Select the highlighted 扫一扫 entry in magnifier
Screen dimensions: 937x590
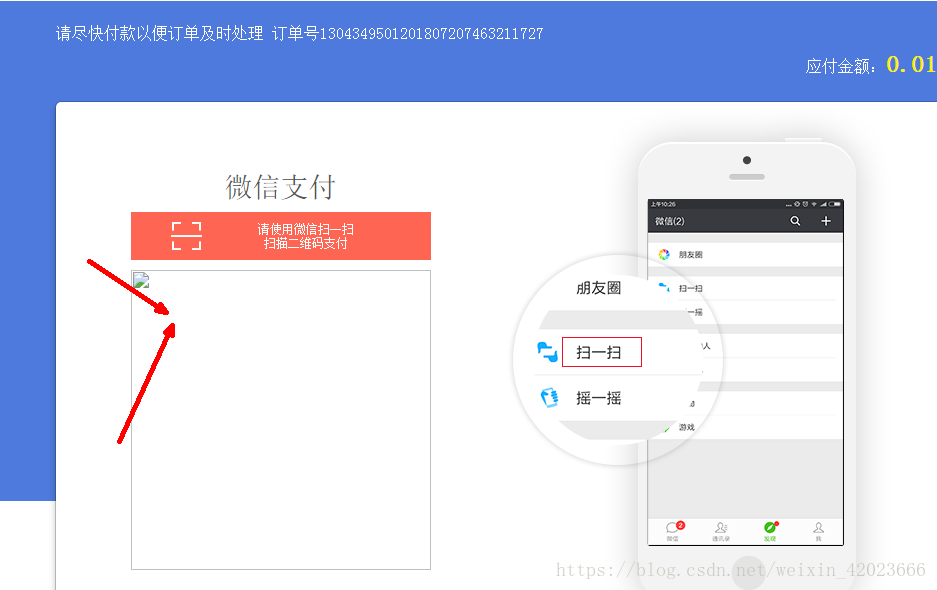coord(602,352)
